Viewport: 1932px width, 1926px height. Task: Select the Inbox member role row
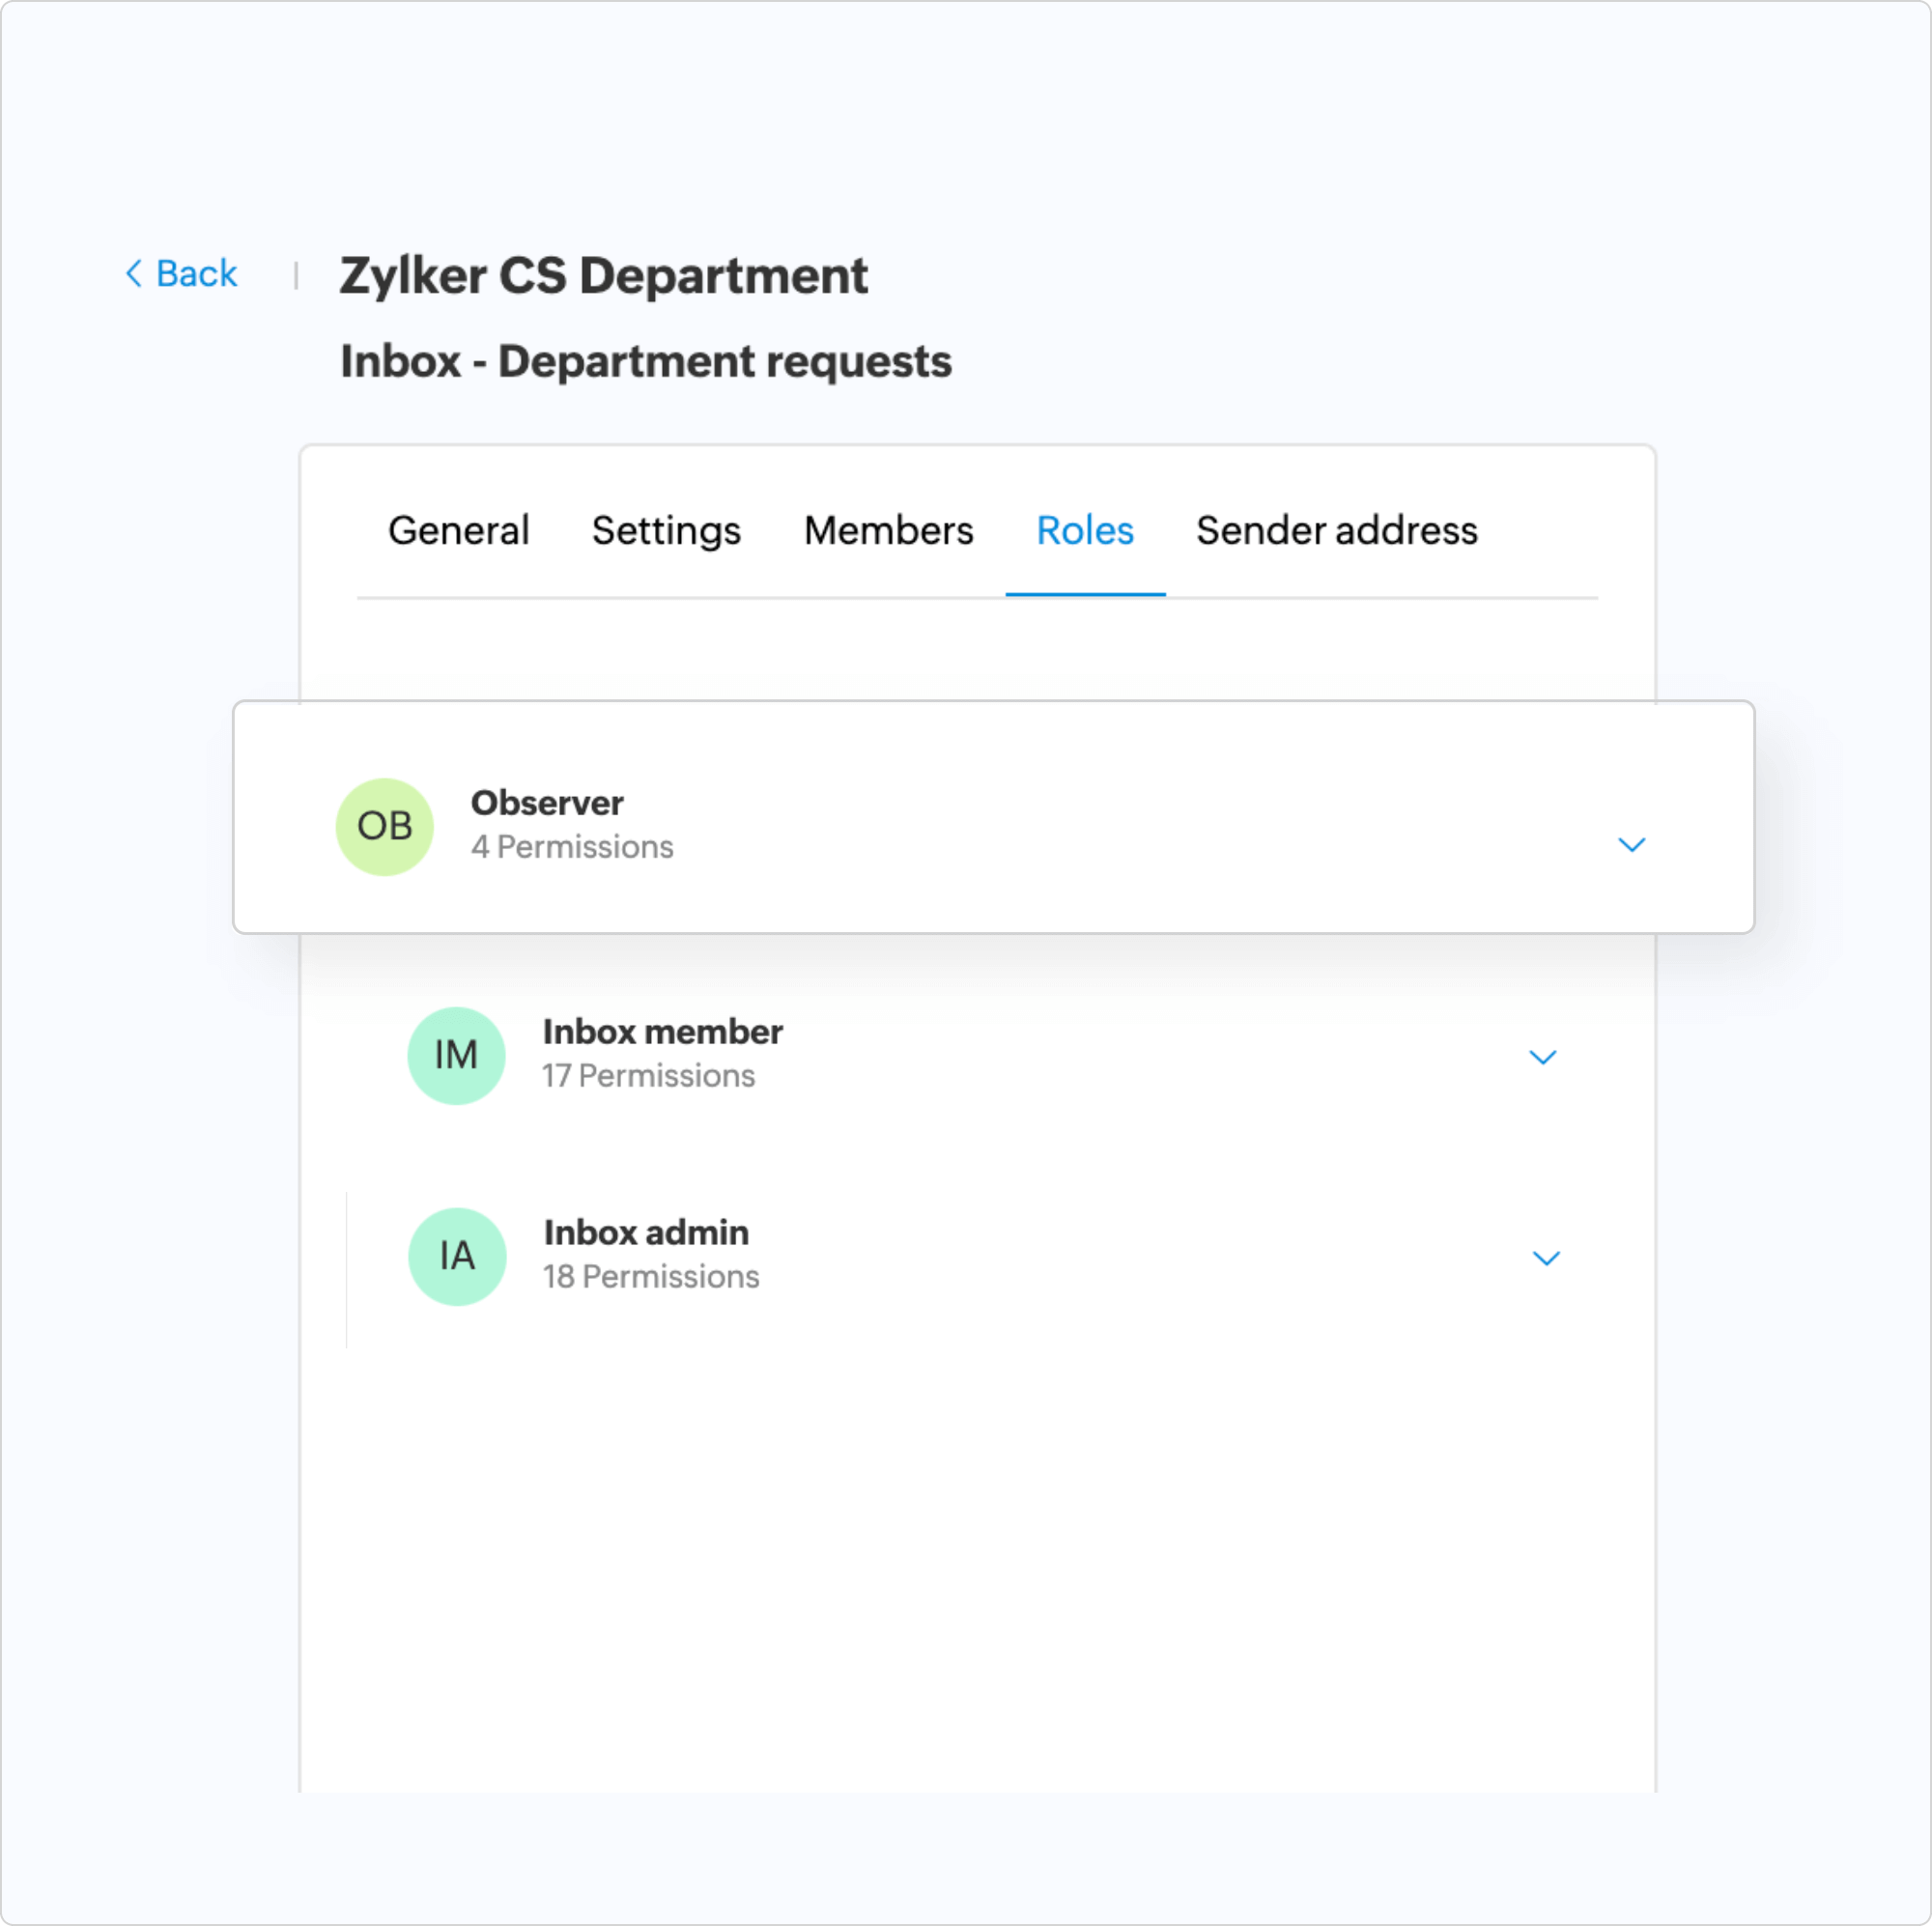[x=663, y=1033]
